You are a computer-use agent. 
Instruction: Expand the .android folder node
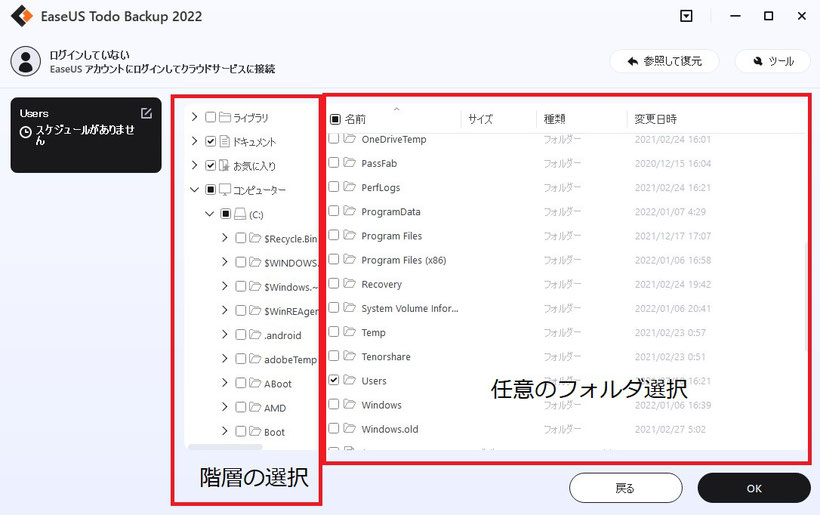225,334
